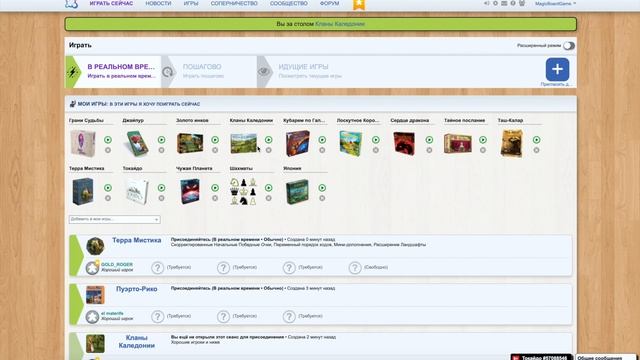Click green play icon for Таш-Калар
640x360 pixels.
tap(536, 140)
